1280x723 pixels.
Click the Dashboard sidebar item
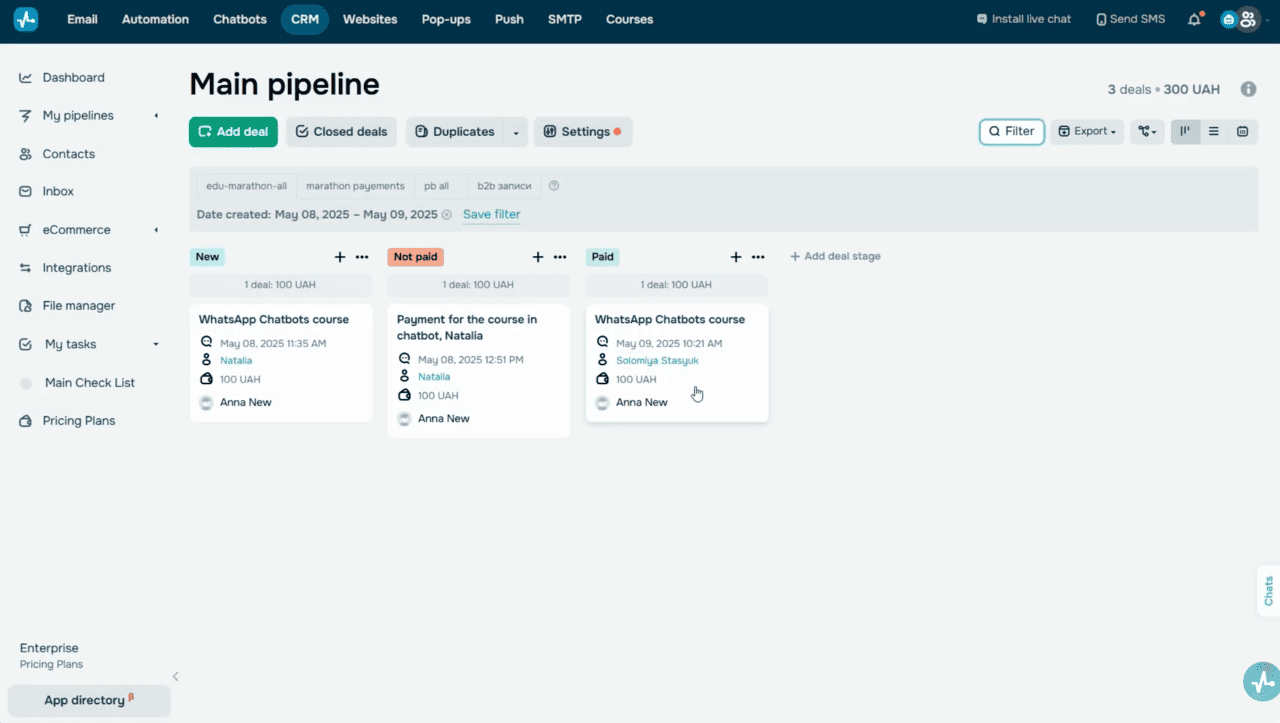pos(73,77)
